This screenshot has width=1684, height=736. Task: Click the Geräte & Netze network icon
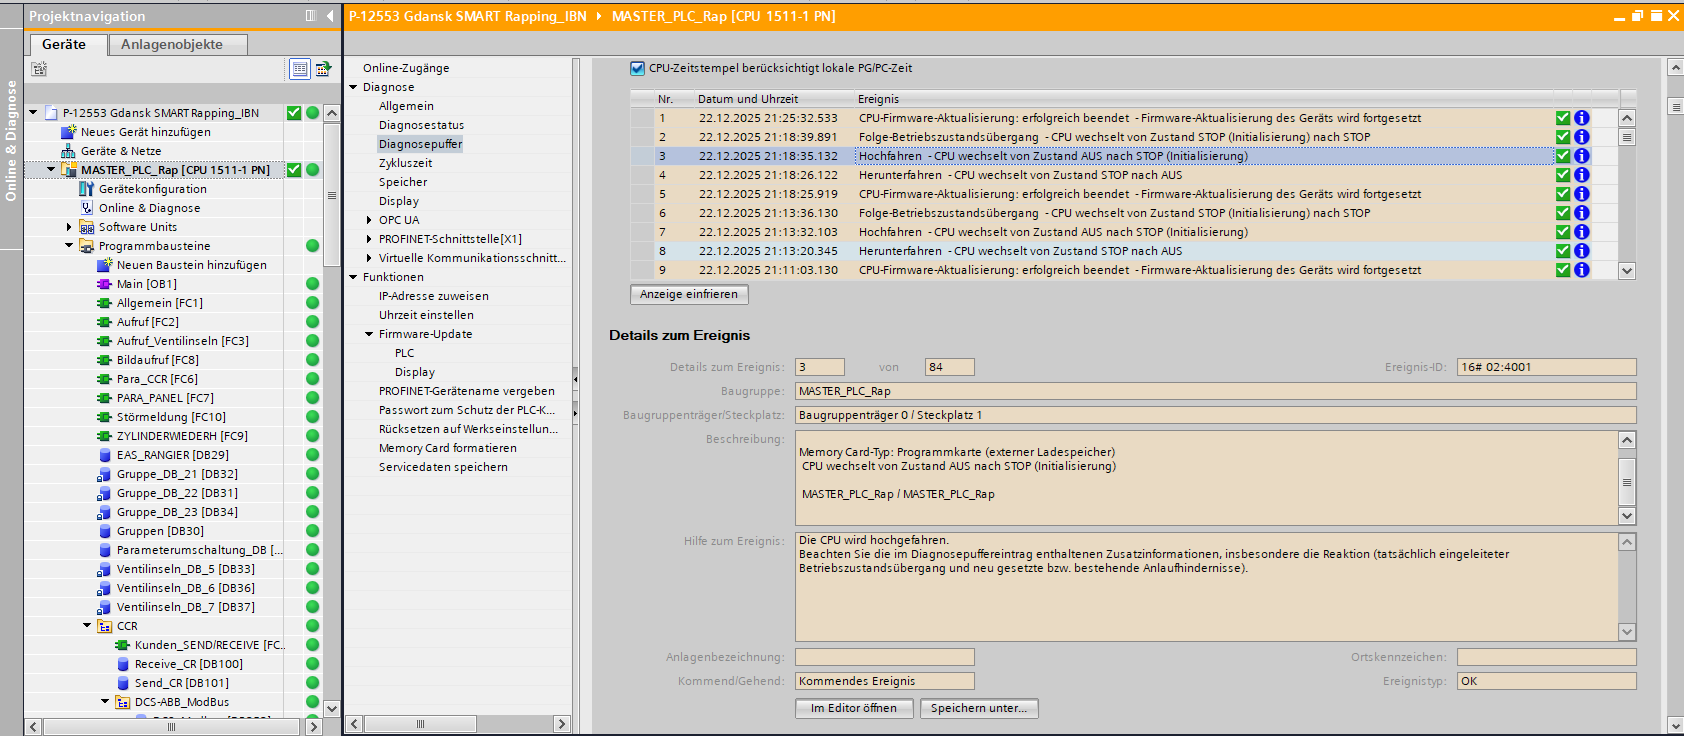(69, 151)
